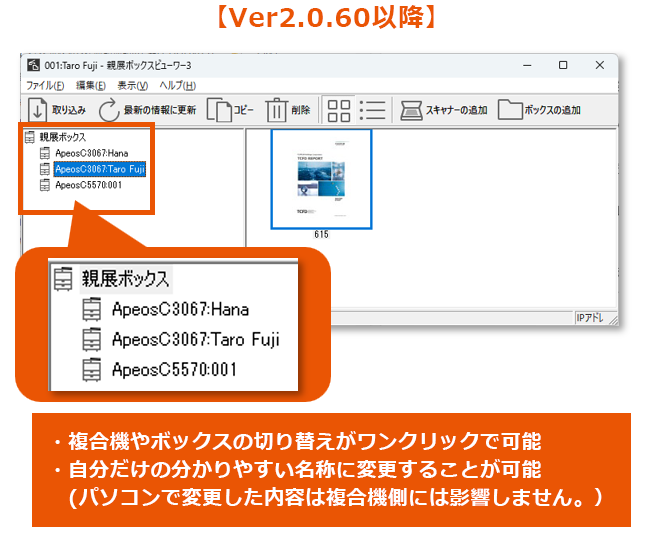Click the device icon beside highlighted ApeosC3067:Taro Fuji
Viewport: 652px width, 543px height.
pyautogui.click(x=45, y=169)
